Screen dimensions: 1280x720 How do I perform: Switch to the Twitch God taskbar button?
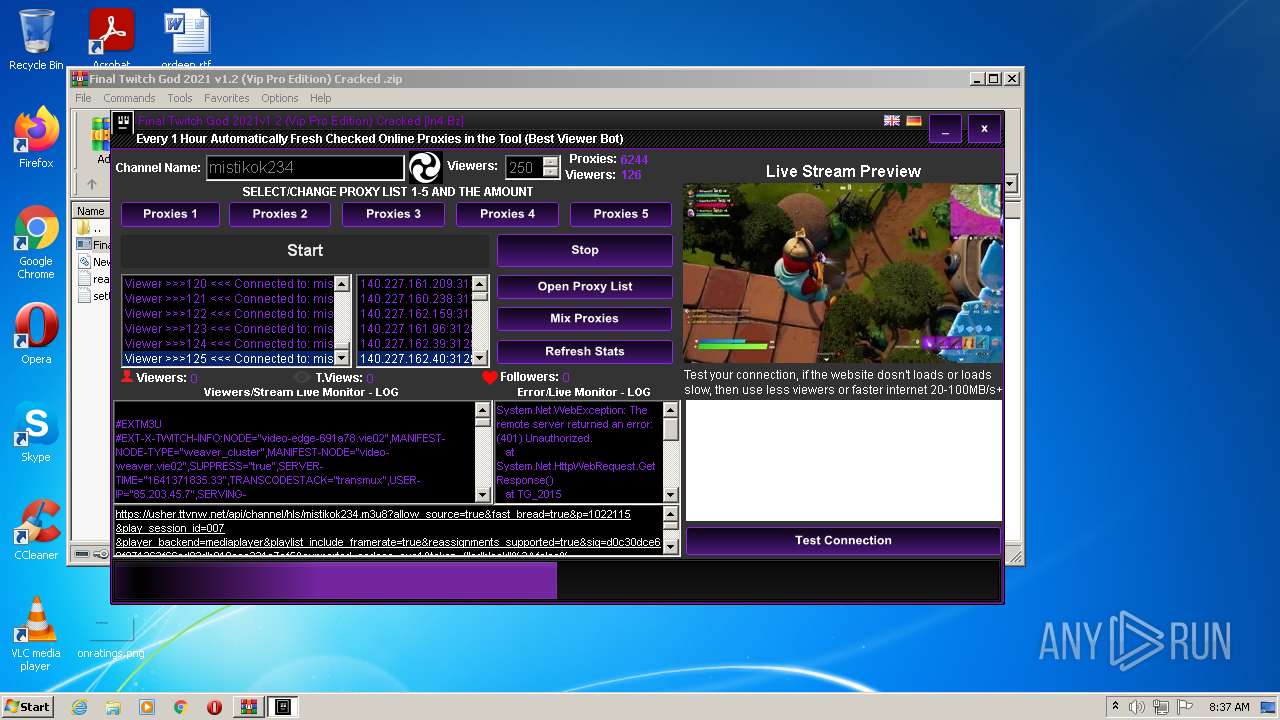(283, 707)
